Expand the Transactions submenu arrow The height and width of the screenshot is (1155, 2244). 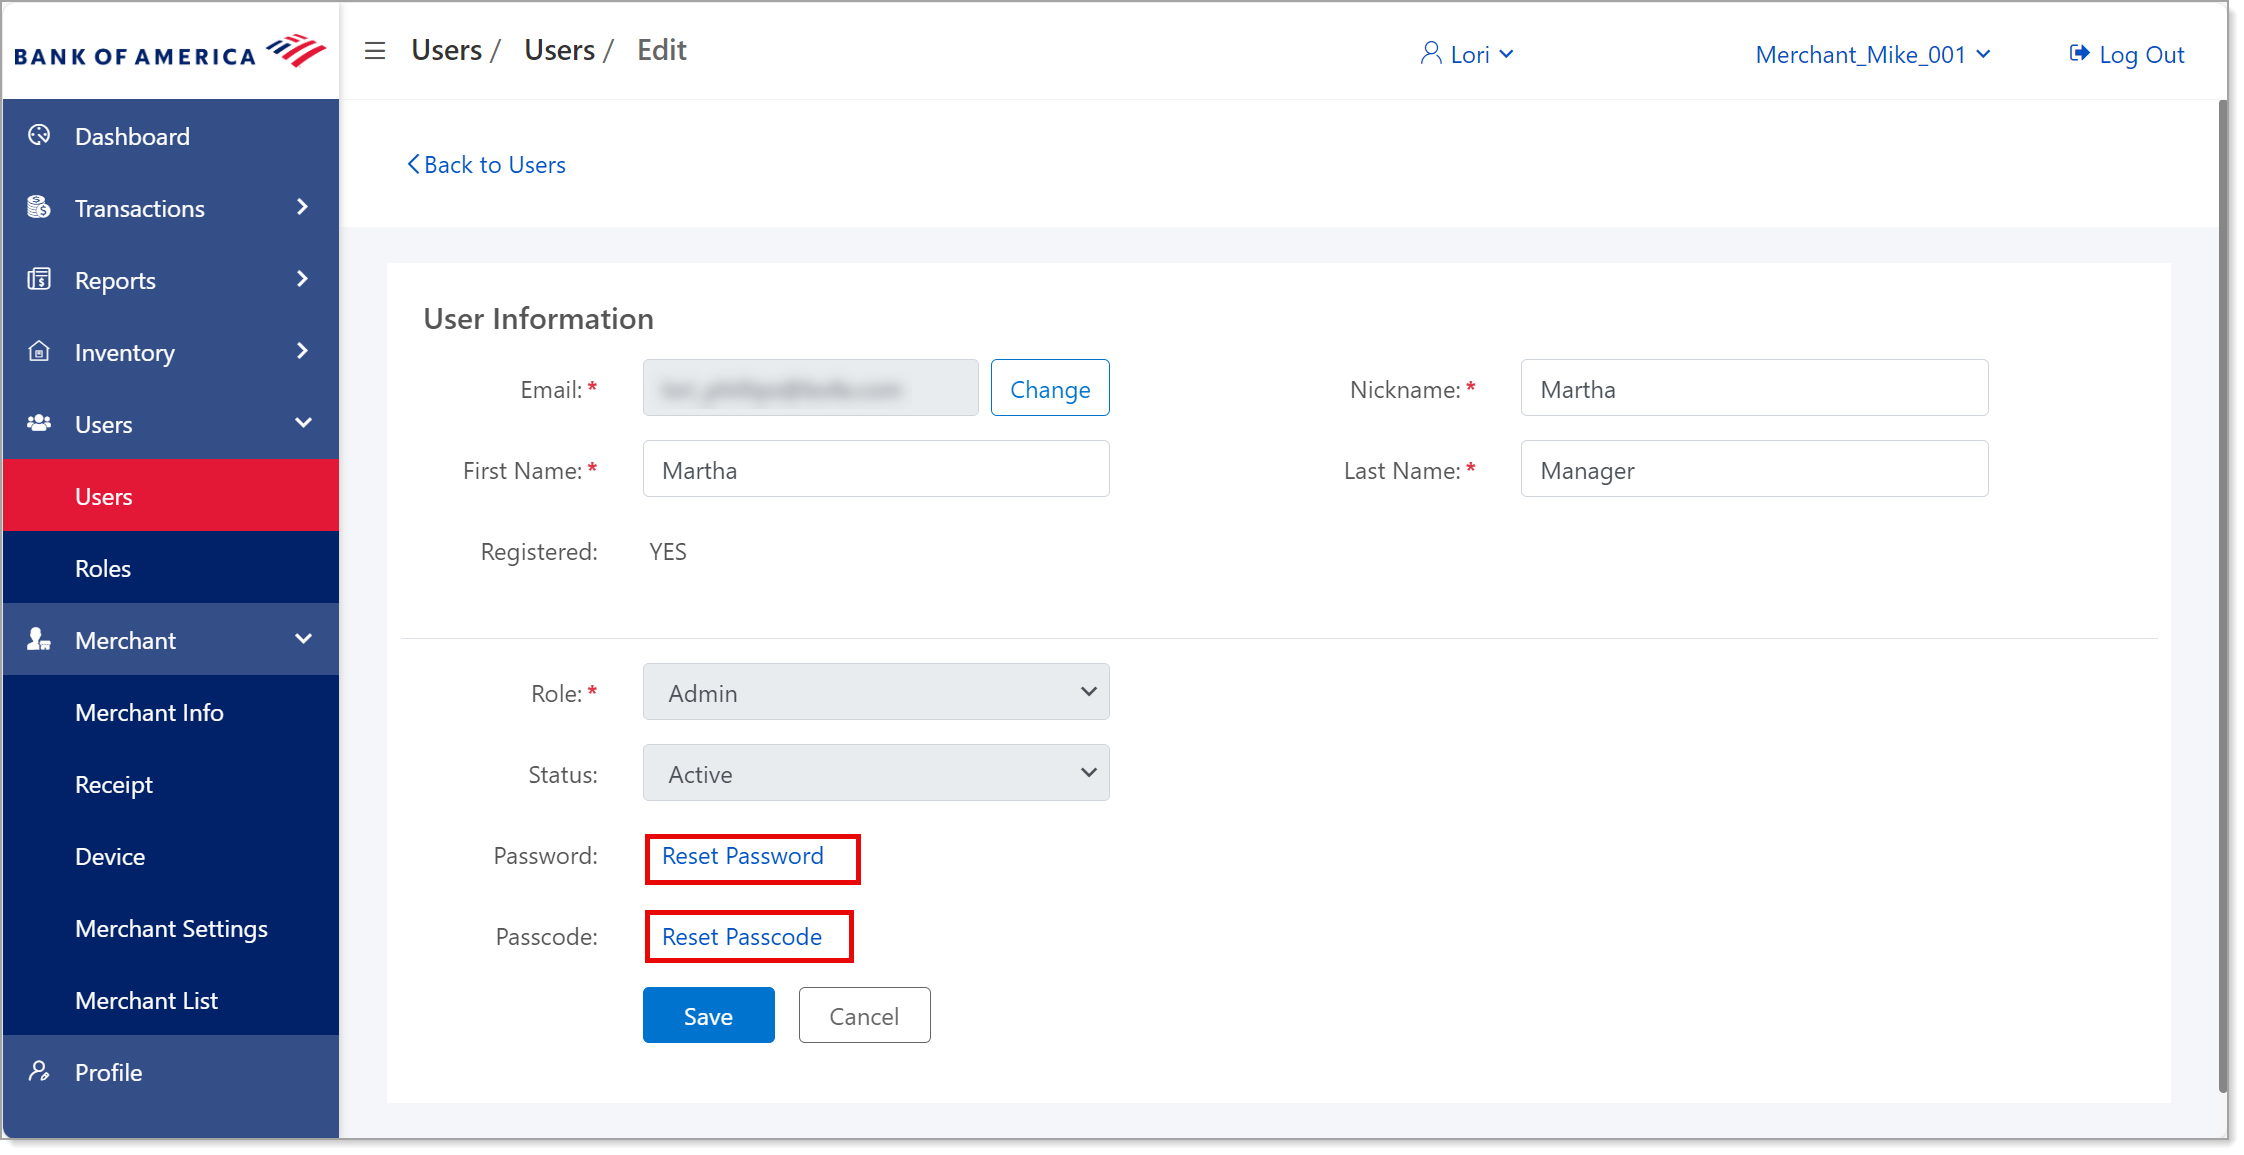click(303, 207)
